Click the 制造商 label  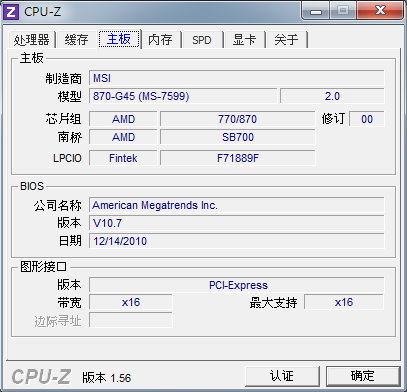click(63, 79)
